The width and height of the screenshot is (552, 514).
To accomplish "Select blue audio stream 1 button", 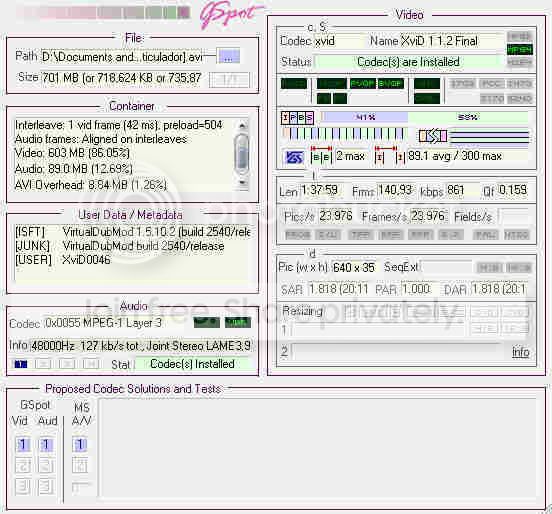I will tap(20, 364).
